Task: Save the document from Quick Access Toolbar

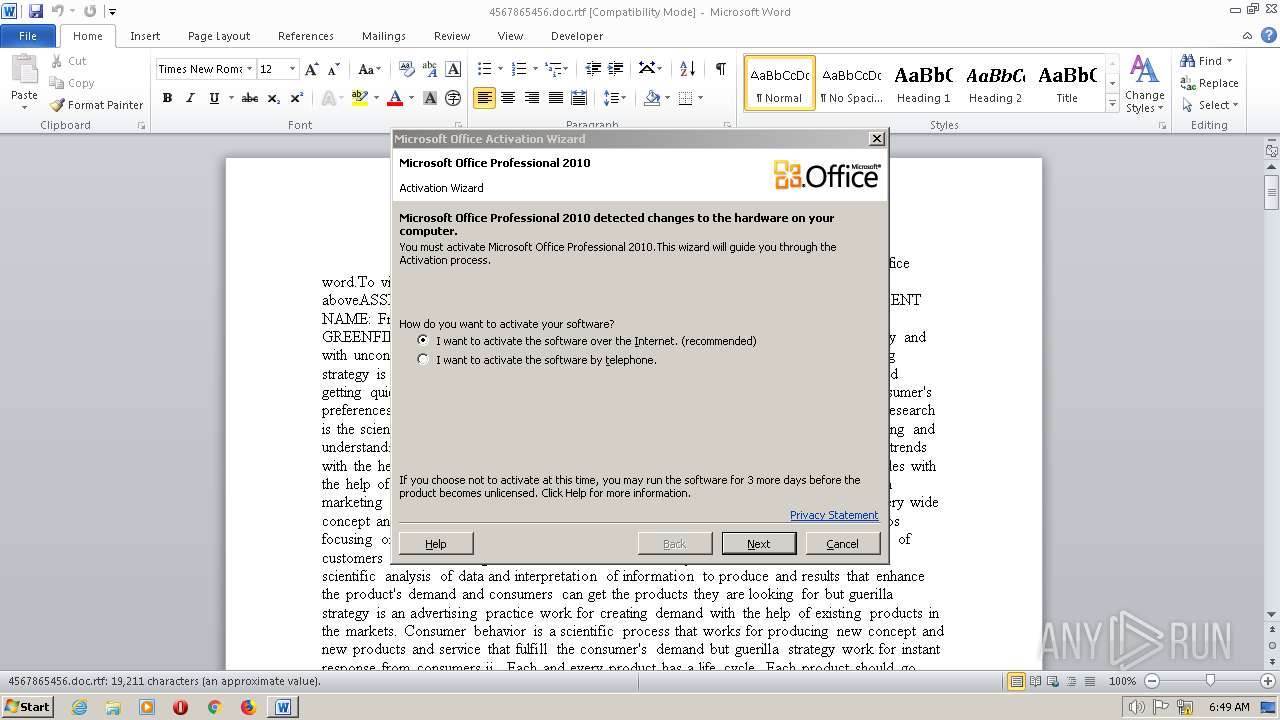Action: click(36, 11)
